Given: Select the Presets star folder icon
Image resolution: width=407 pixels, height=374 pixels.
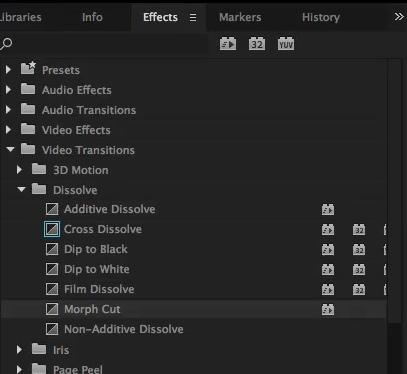Looking at the screenshot, I should pyautogui.click(x=28, y=68).
